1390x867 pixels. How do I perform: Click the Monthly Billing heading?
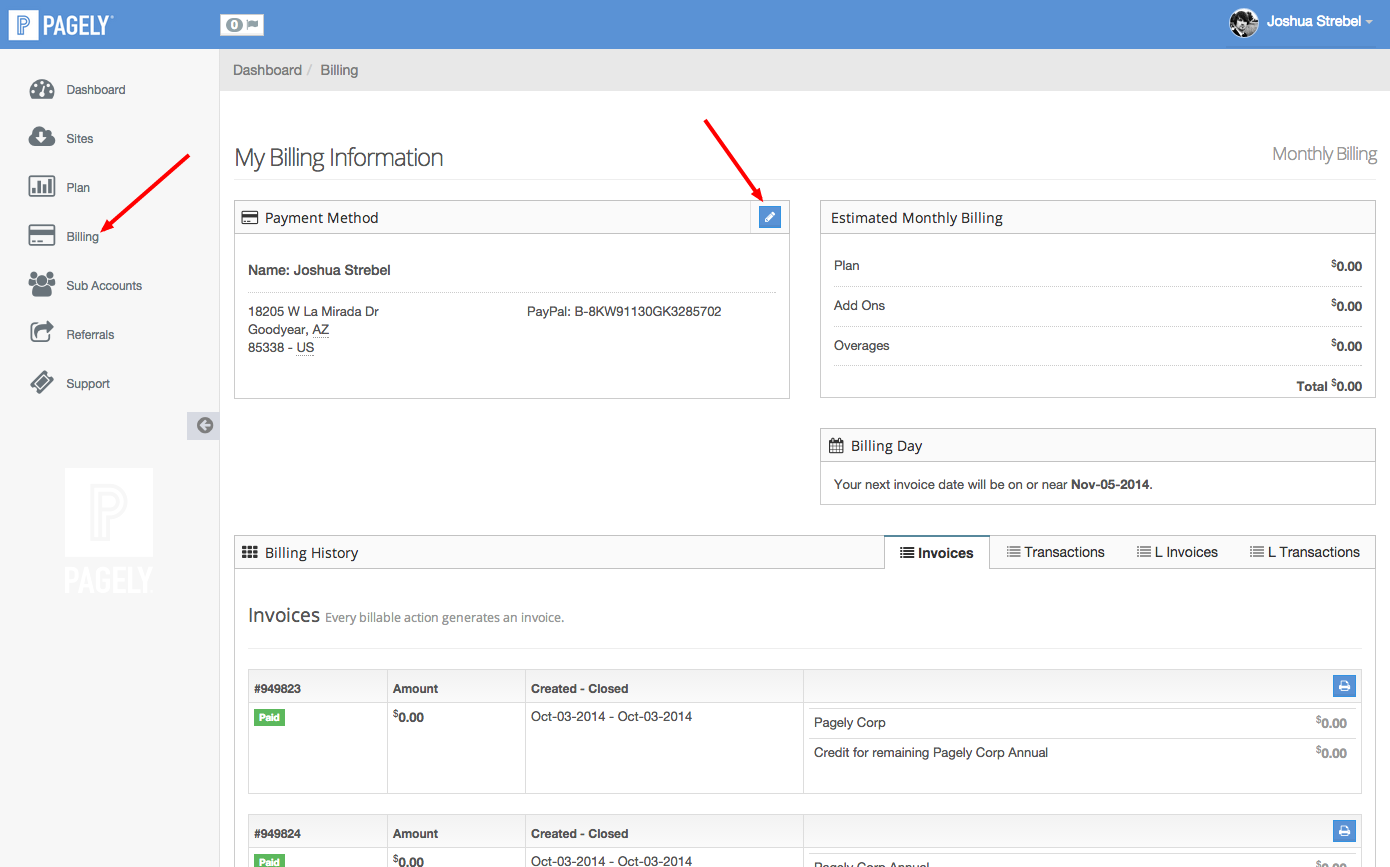click(x=1324, y=154)
